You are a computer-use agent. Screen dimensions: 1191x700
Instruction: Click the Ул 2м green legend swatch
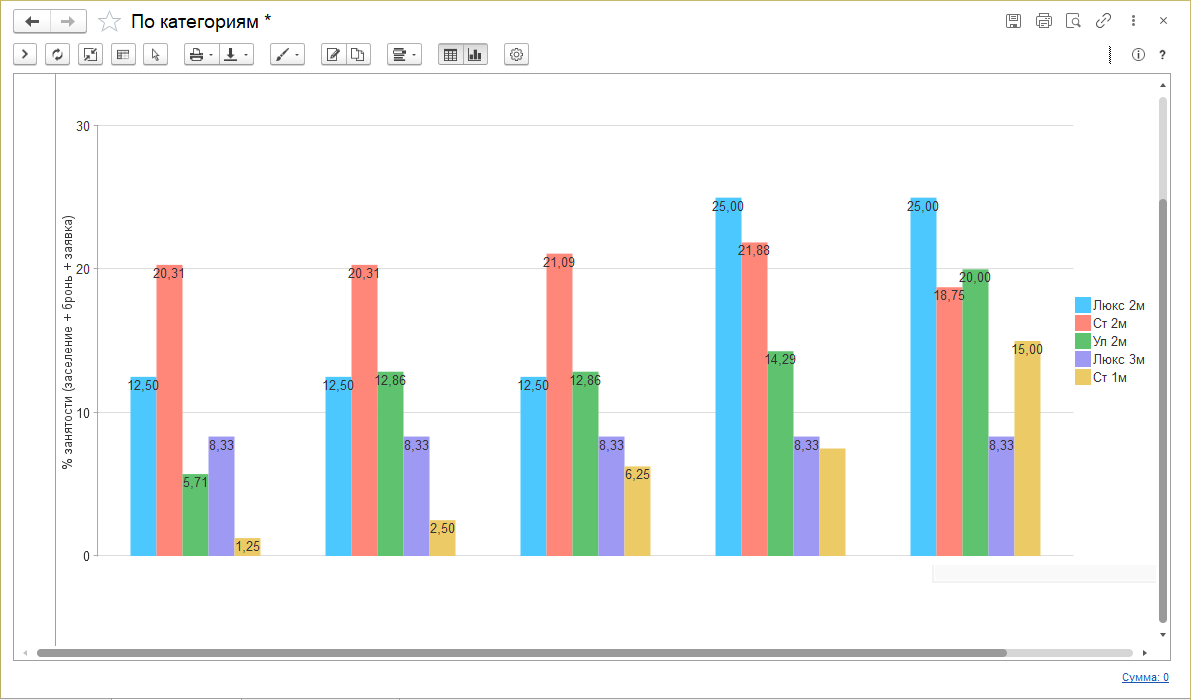1083,342
